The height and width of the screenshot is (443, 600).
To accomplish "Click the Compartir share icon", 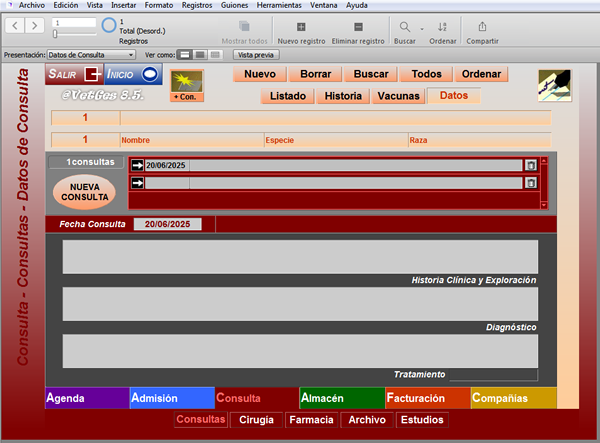I will [x=482, y=26].
